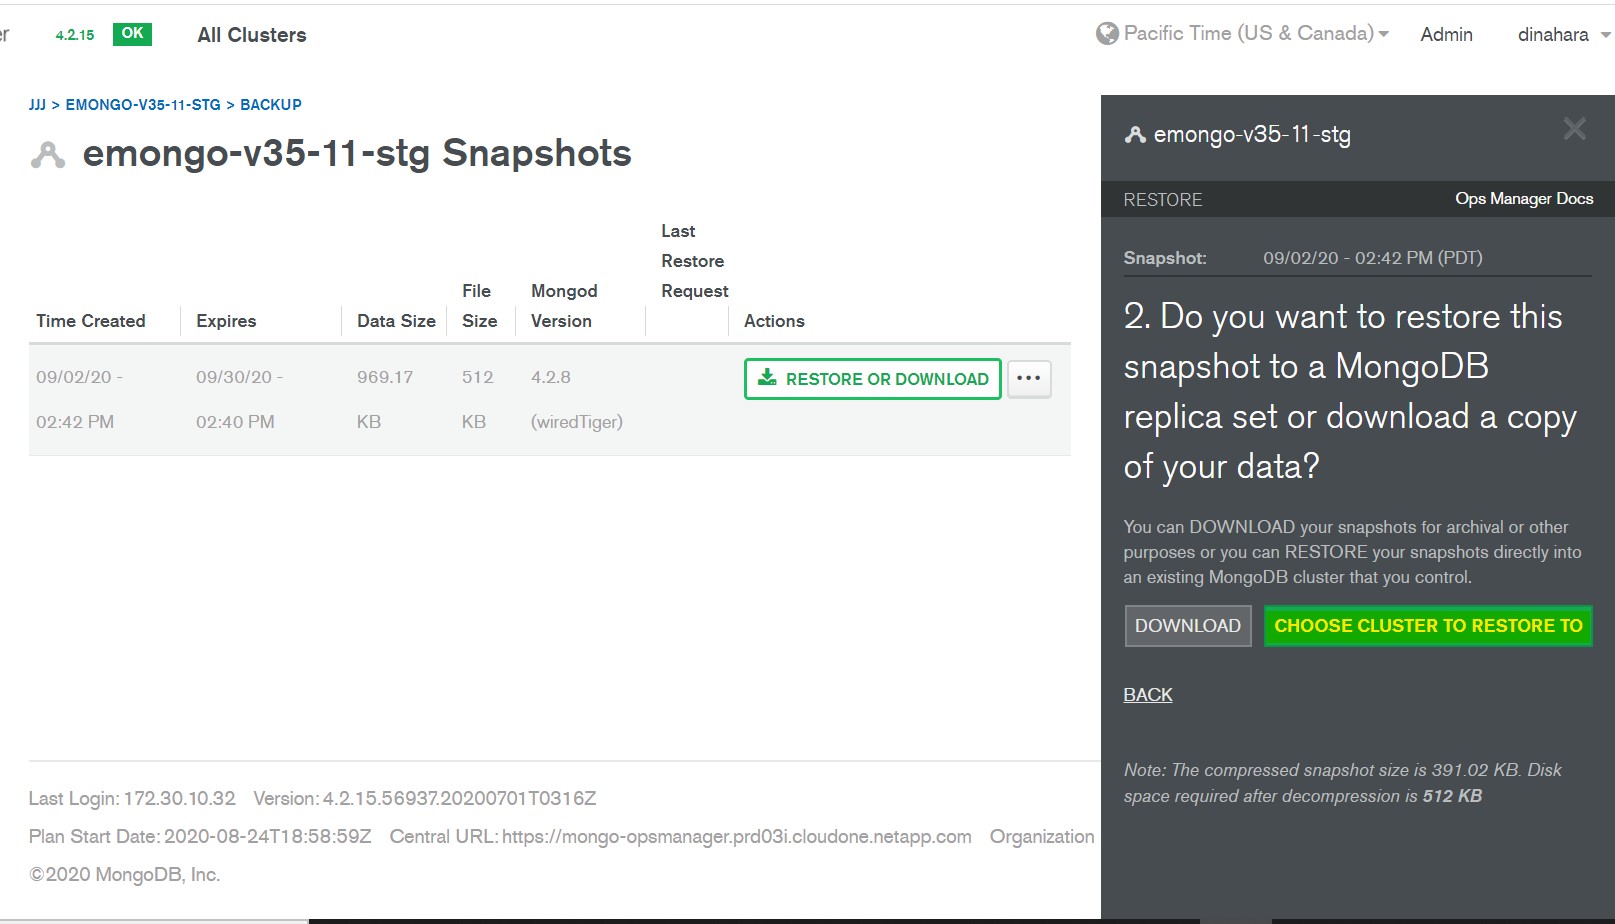
Task: Click the Restore or Download button
Action: tap(872, 379)
